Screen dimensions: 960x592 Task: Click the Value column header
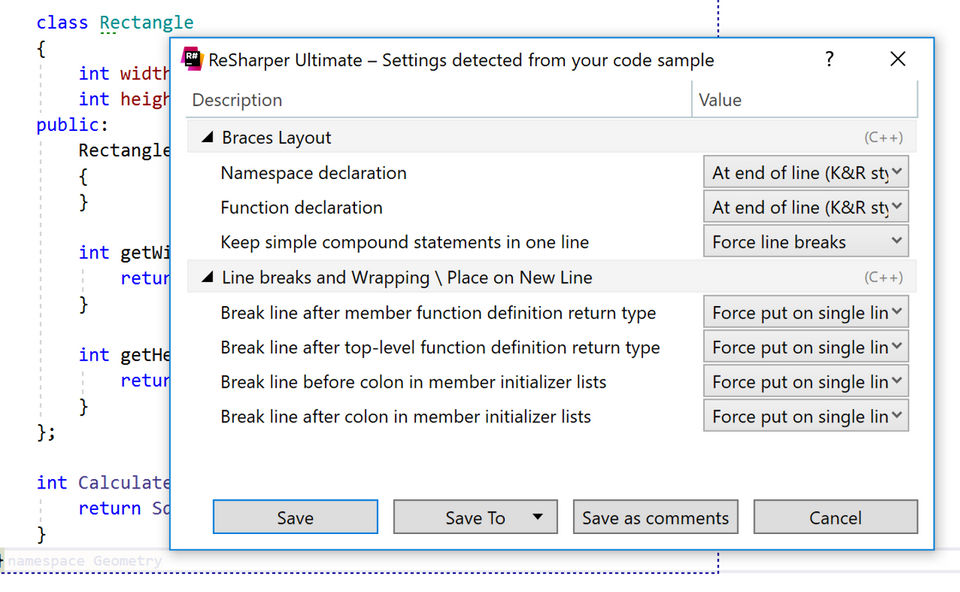tap(720, 100)
